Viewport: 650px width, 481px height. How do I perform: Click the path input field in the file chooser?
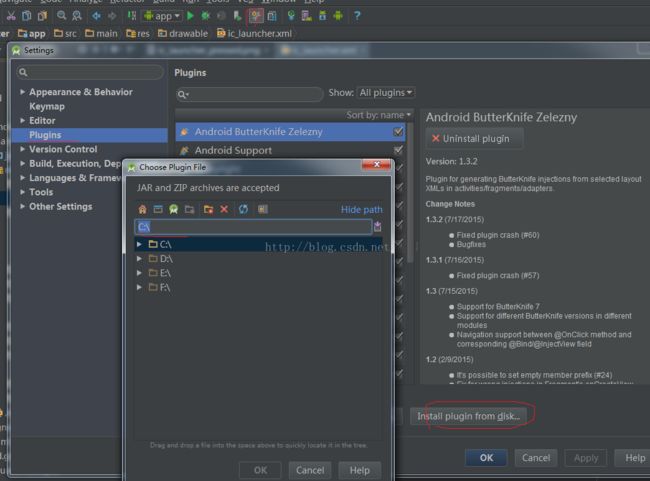(253, 227)
